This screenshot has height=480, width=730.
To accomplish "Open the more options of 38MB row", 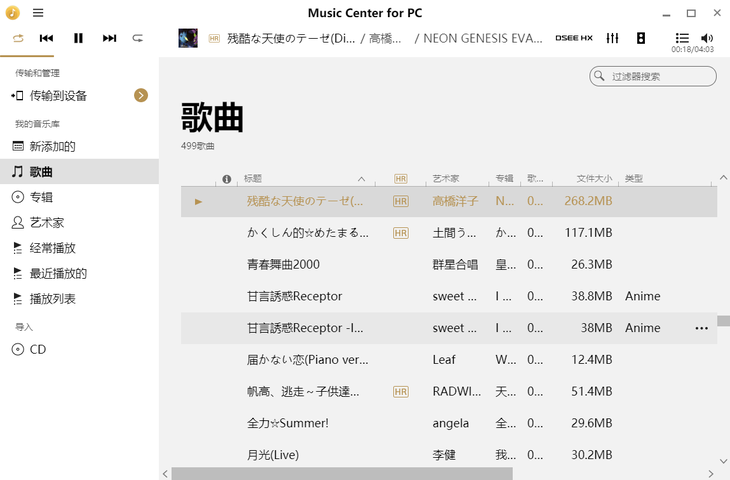I will (x=702, y=328).
